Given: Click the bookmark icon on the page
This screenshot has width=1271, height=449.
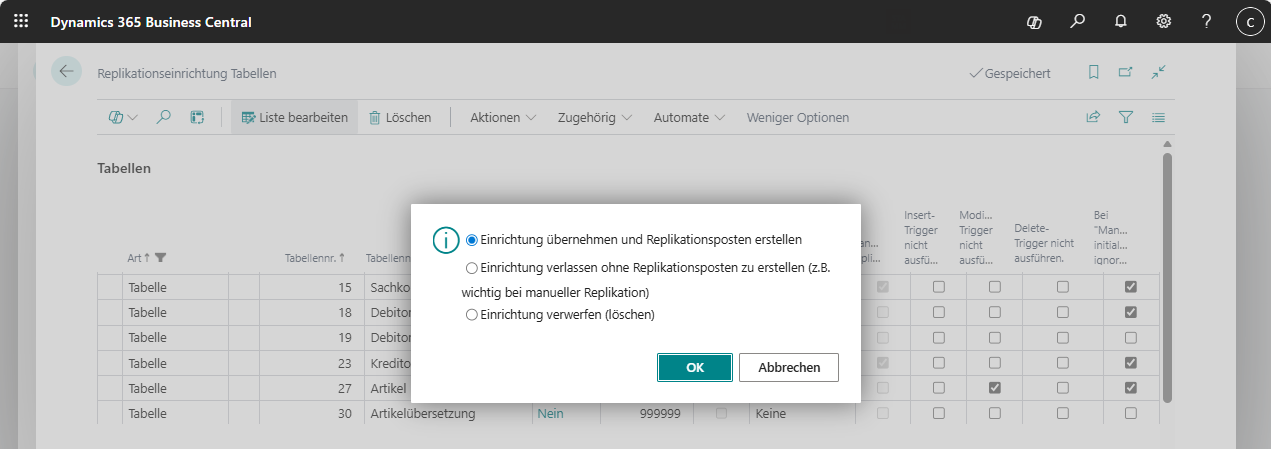Looking at the screenshot, I should (x=1094, y=72).
